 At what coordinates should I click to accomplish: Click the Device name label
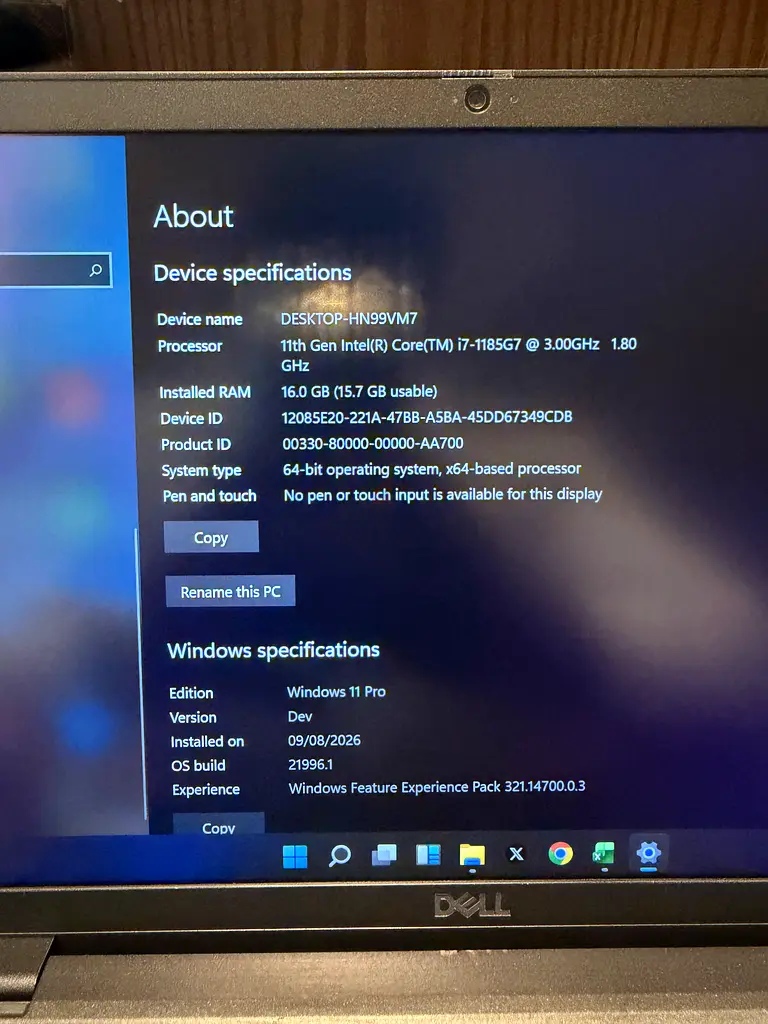(x=200, y=319)
